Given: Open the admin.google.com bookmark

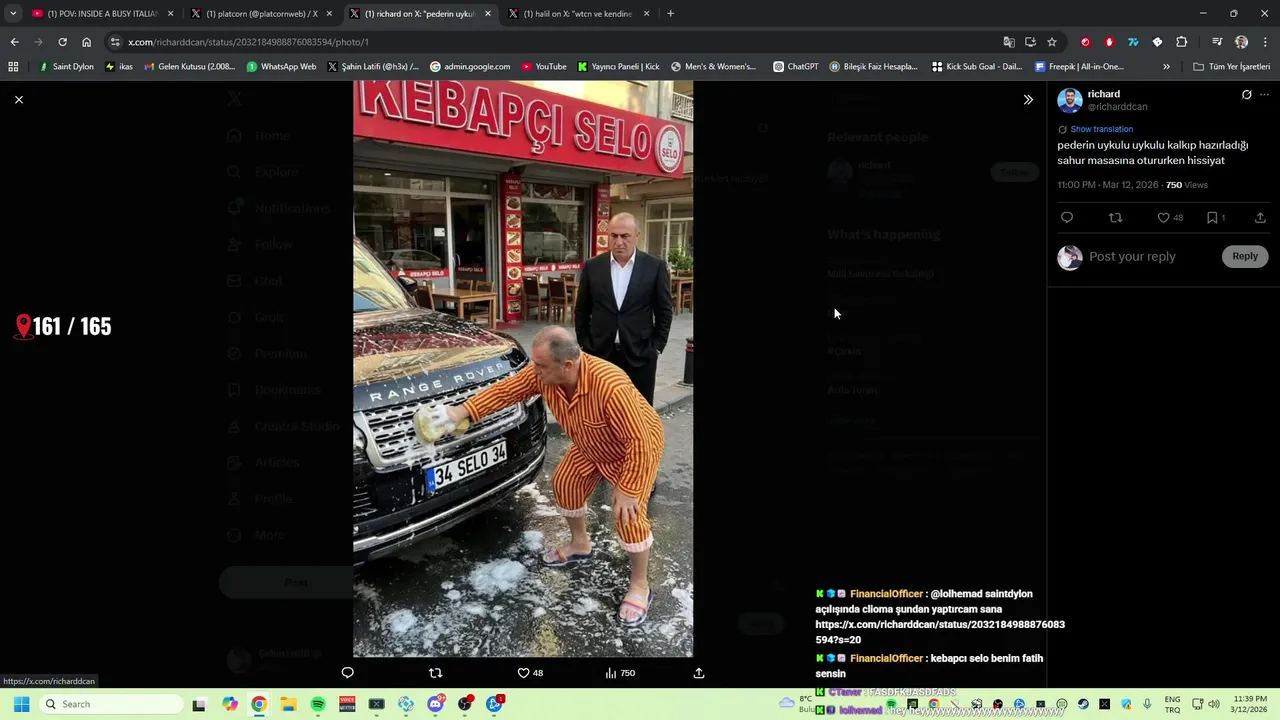Looking at the screenshot, I should pos(470,67).
